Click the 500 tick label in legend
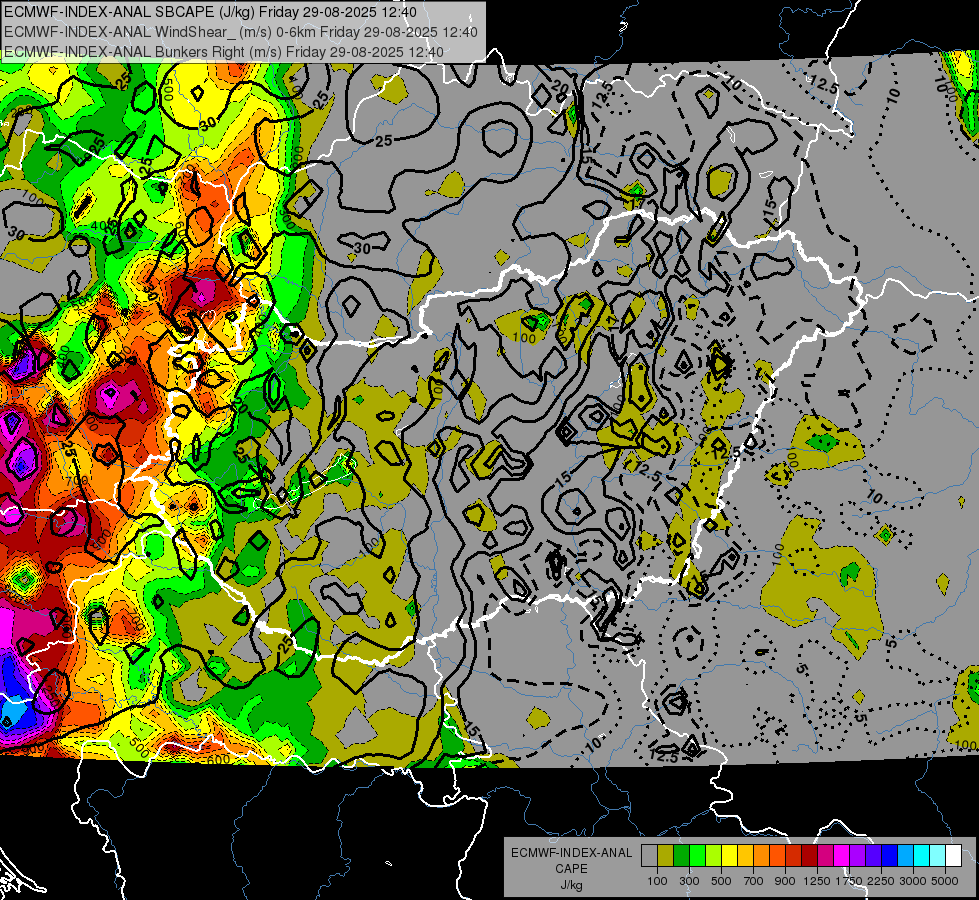Viewport: 979px width, 900px height. (x=721, y=881)
